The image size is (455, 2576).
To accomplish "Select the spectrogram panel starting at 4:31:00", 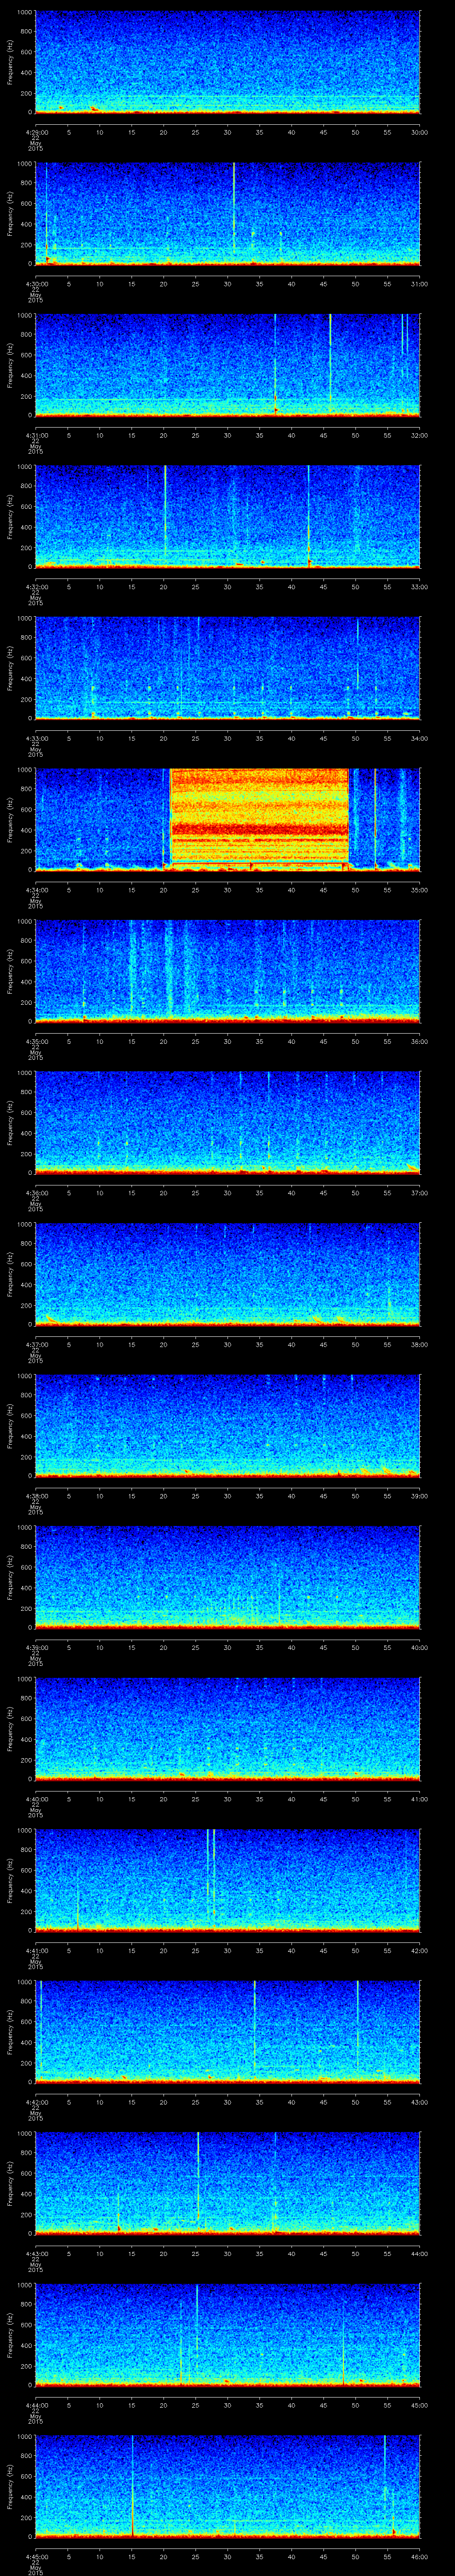I will (228, 365).
